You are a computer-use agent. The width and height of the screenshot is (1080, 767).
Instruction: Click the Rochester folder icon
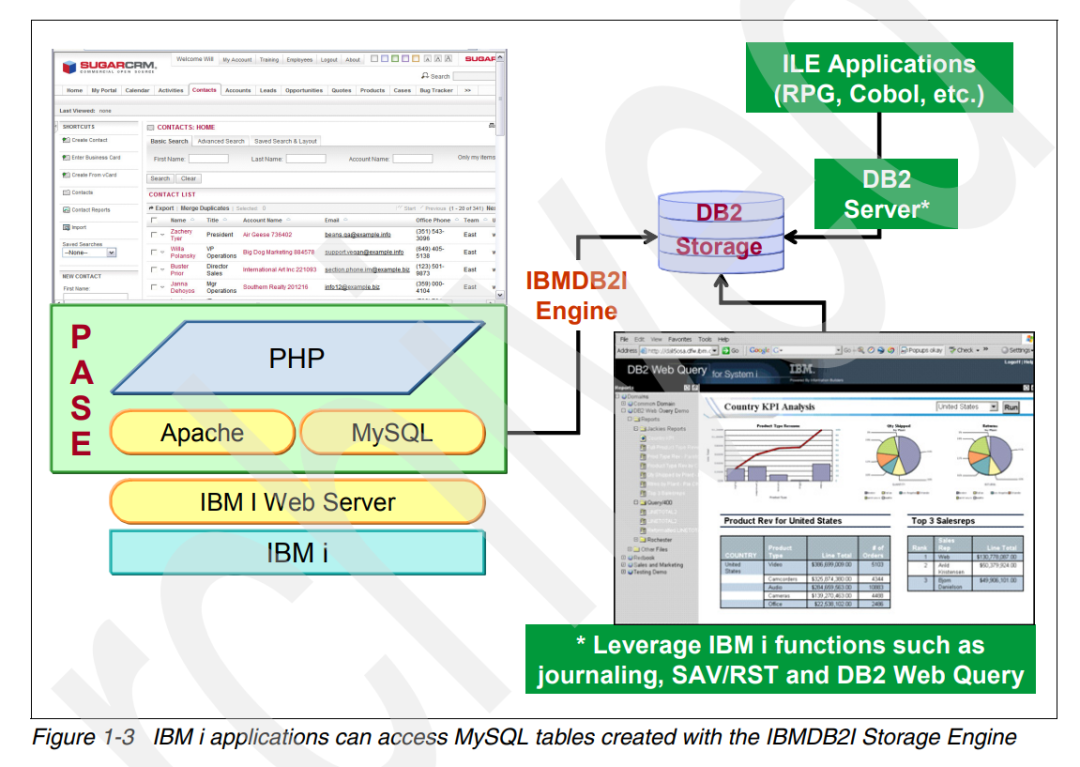click(642, 540)
